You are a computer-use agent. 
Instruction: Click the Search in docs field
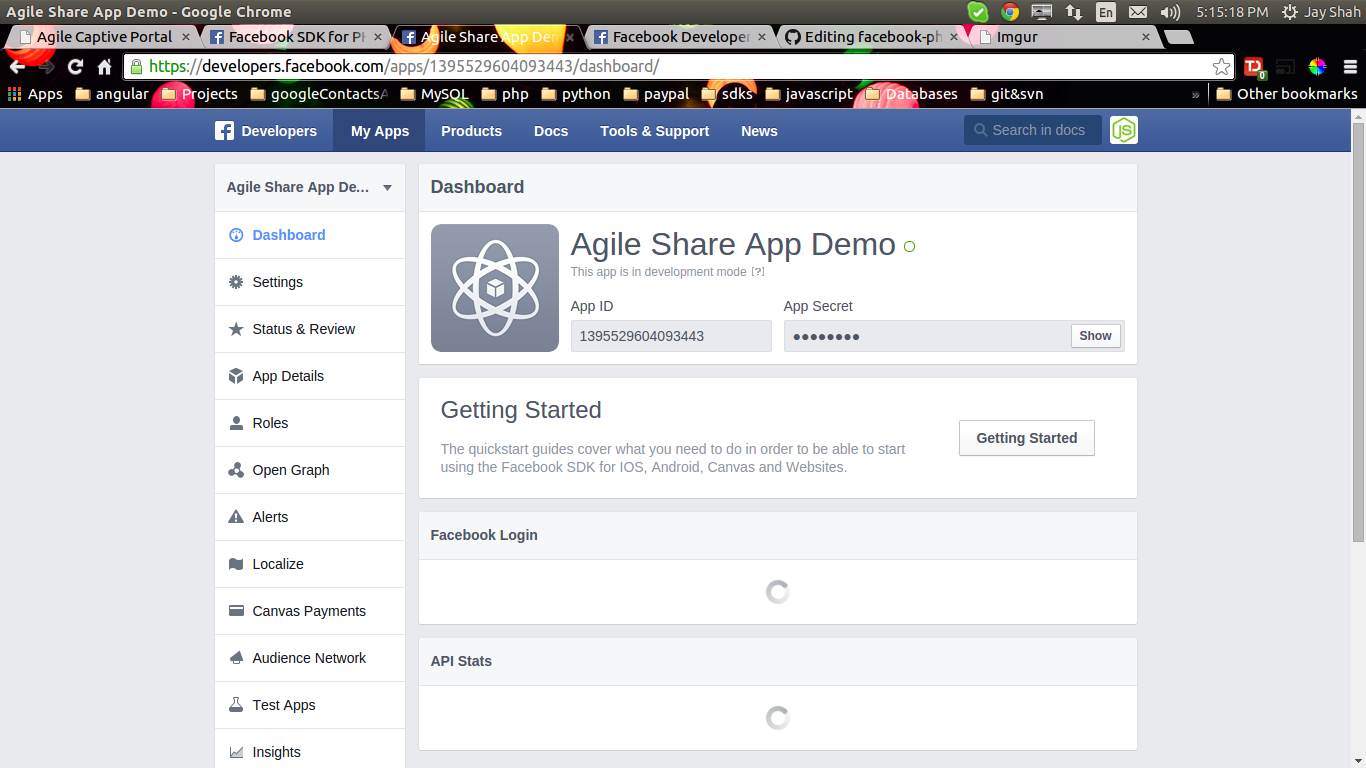click(1033, 130)
